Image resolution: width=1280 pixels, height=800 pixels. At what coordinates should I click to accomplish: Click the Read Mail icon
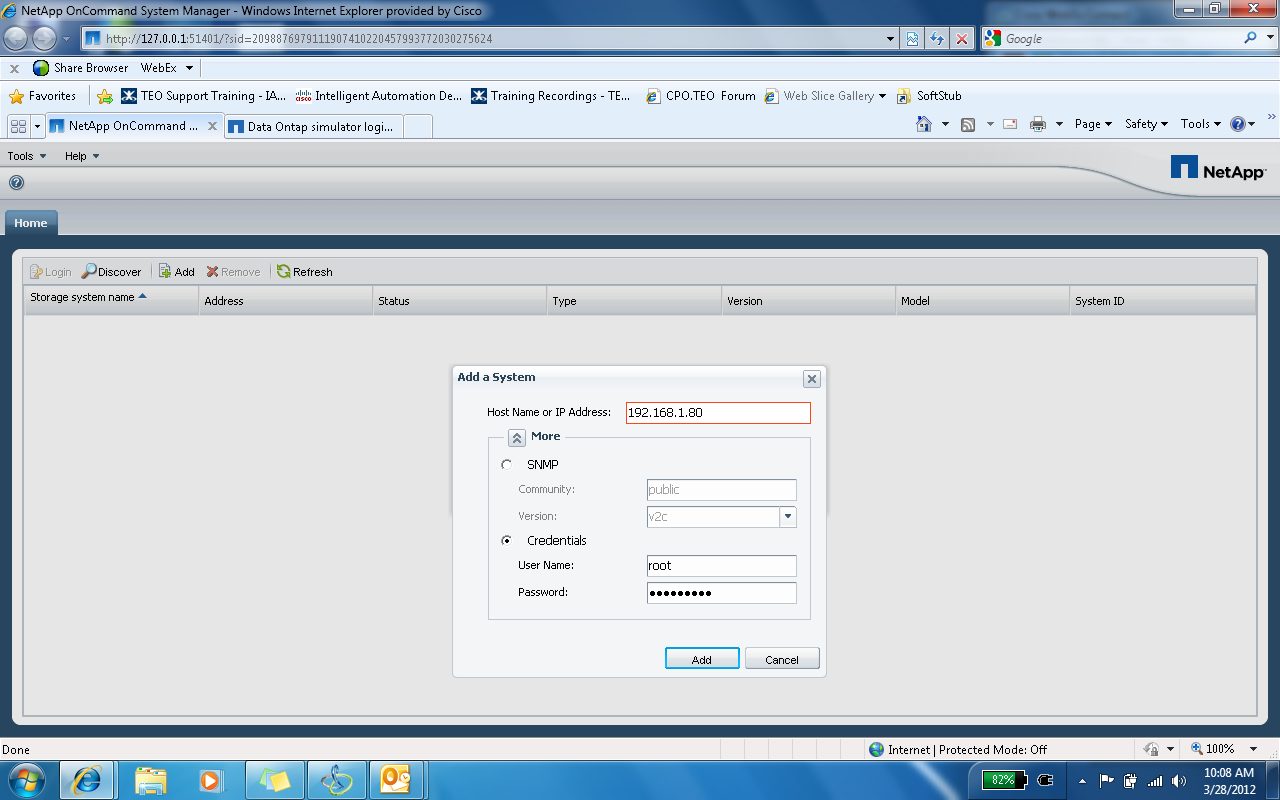(x=1010, y=124)
